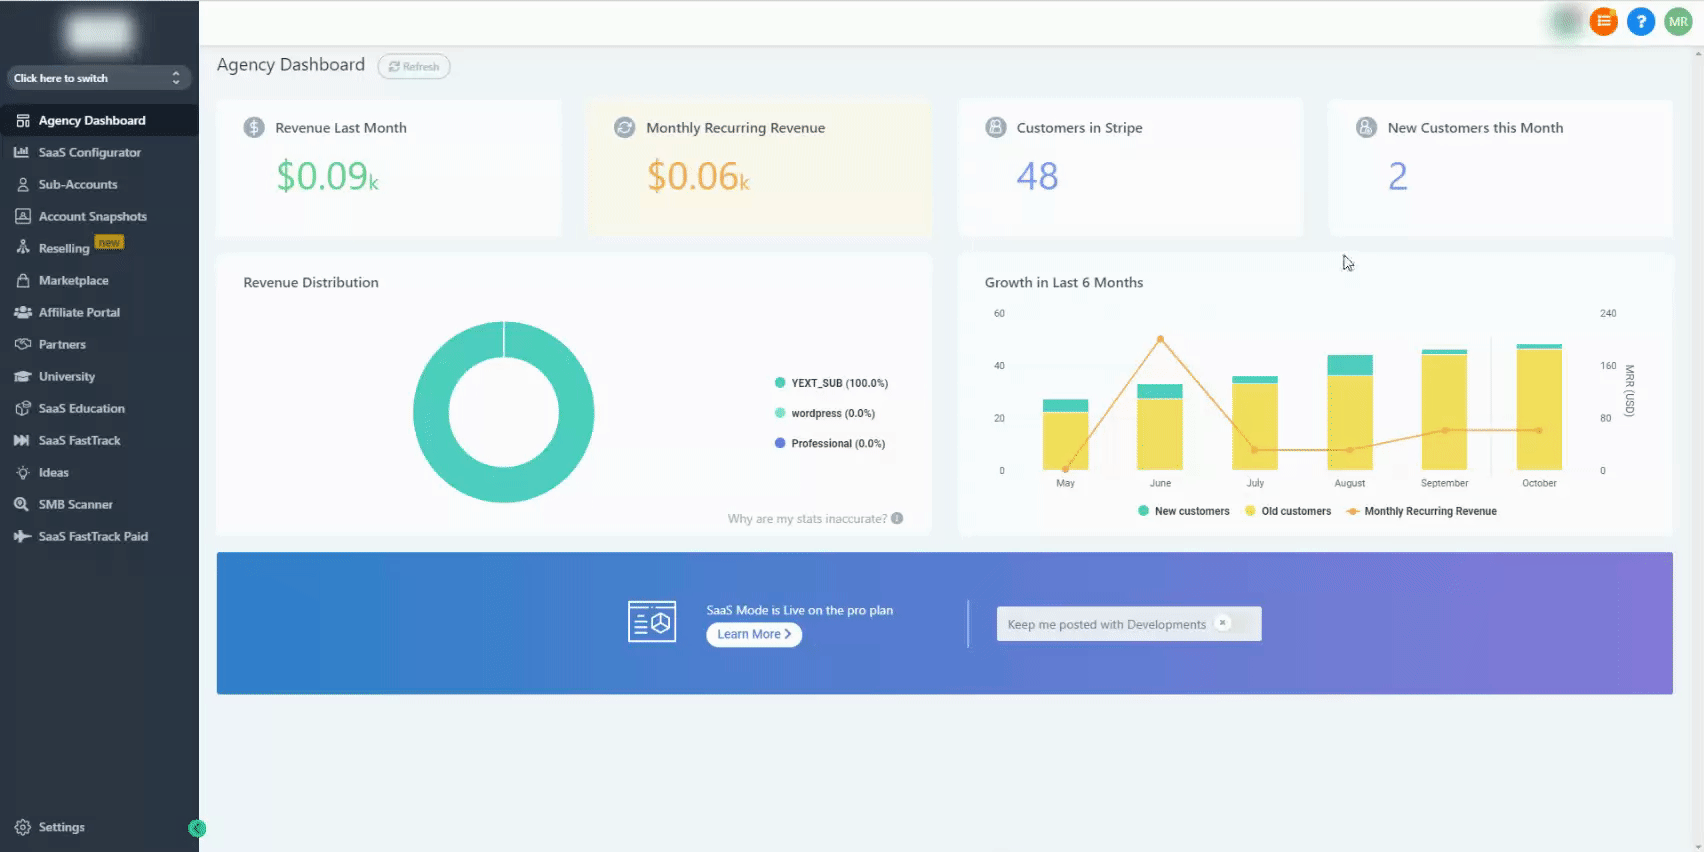
Task: Click the orange notifications list icon
Action: (x=1603, y=21)
